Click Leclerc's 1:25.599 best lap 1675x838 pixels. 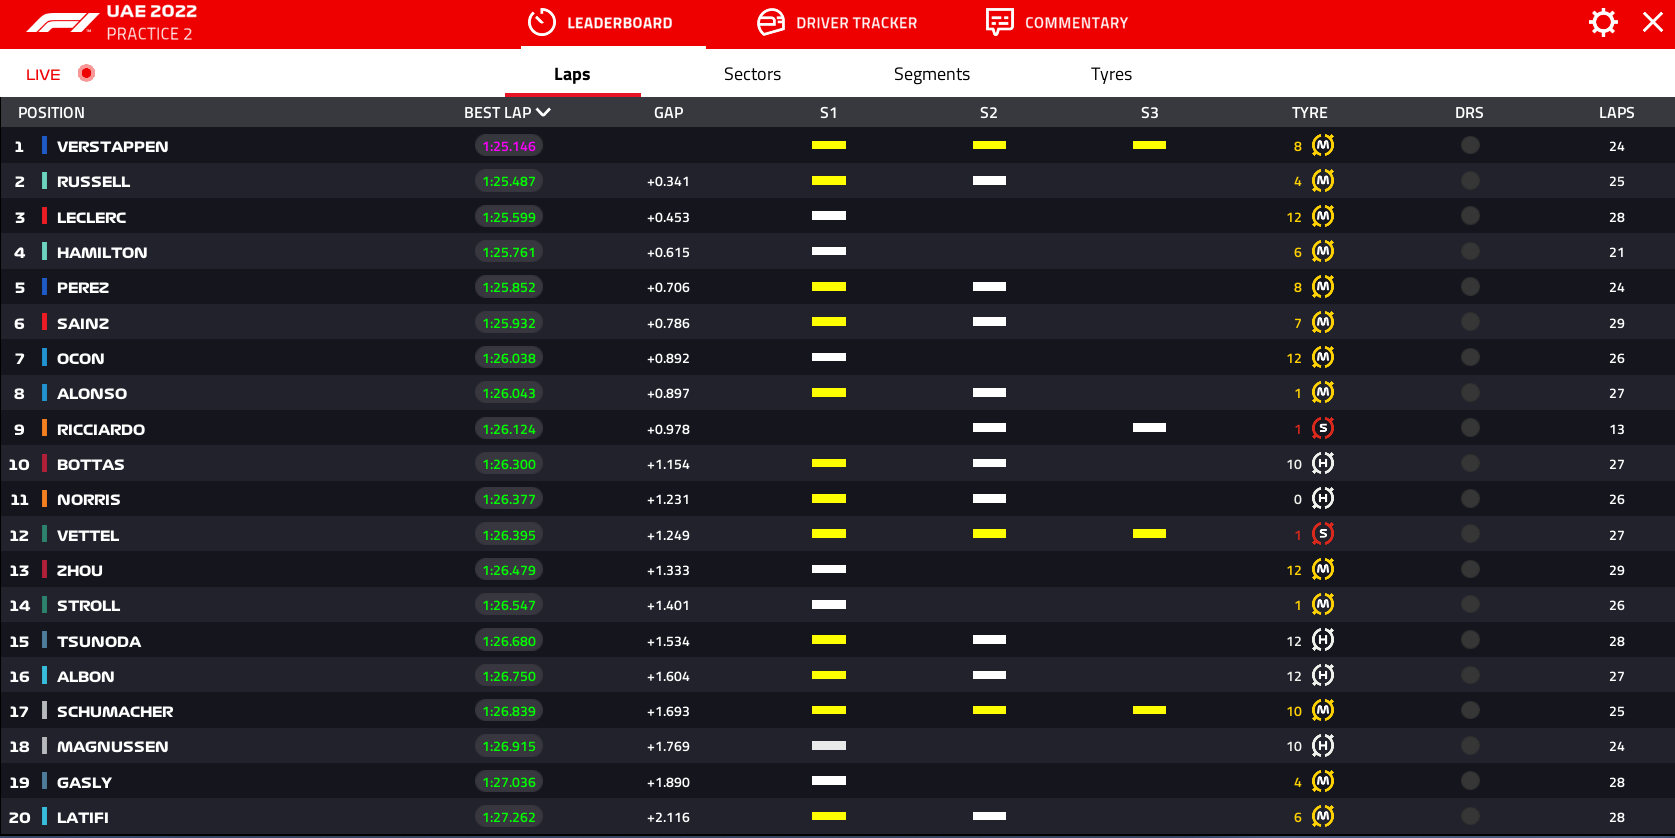click(509, 217)
